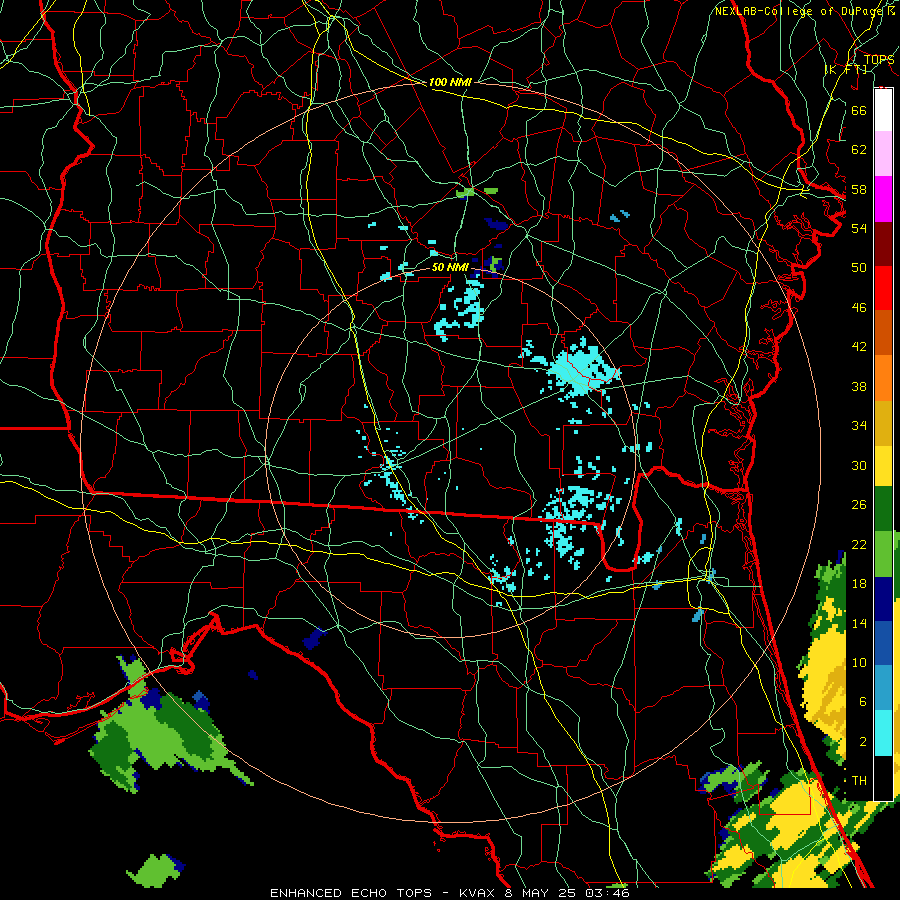This screenshot has width=900, height=900.
Task: Click the 58 legend value
Action: [859, 189]
